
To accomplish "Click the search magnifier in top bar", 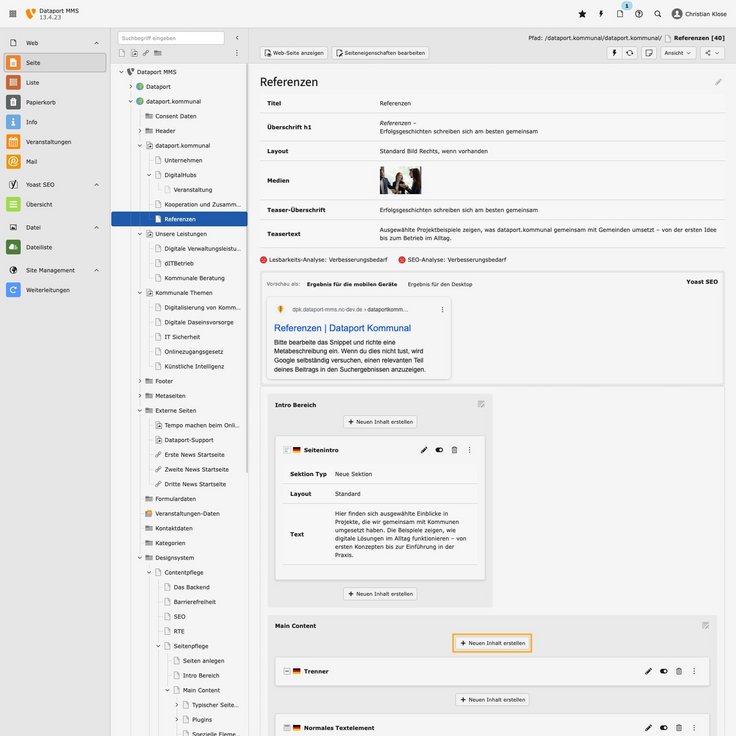I will (x=657, y=14).
